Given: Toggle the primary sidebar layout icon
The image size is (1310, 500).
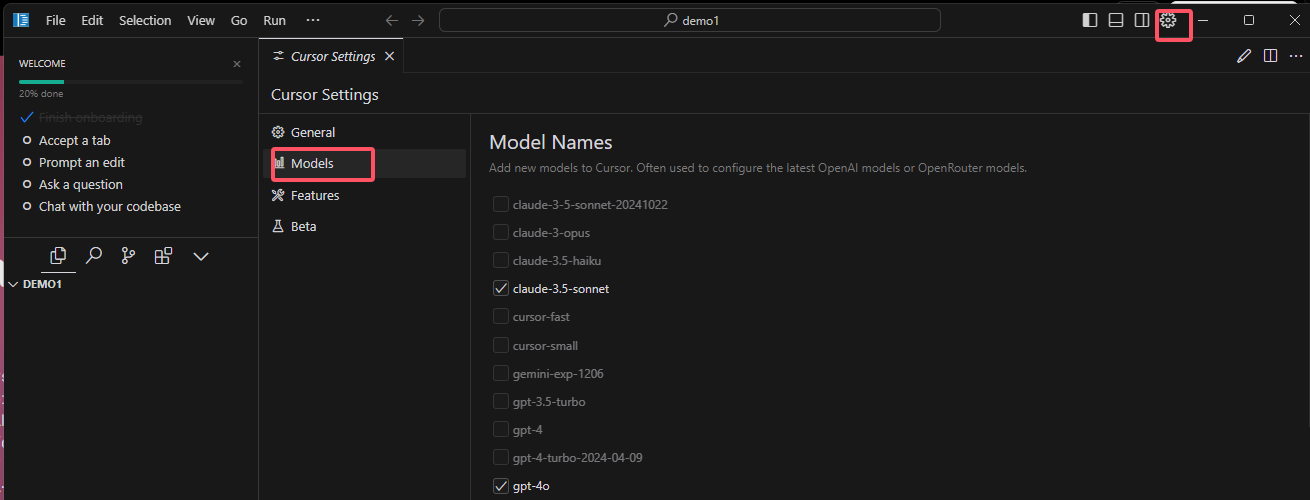Looking at the screenshot, I should click(x=1090, y=20).
